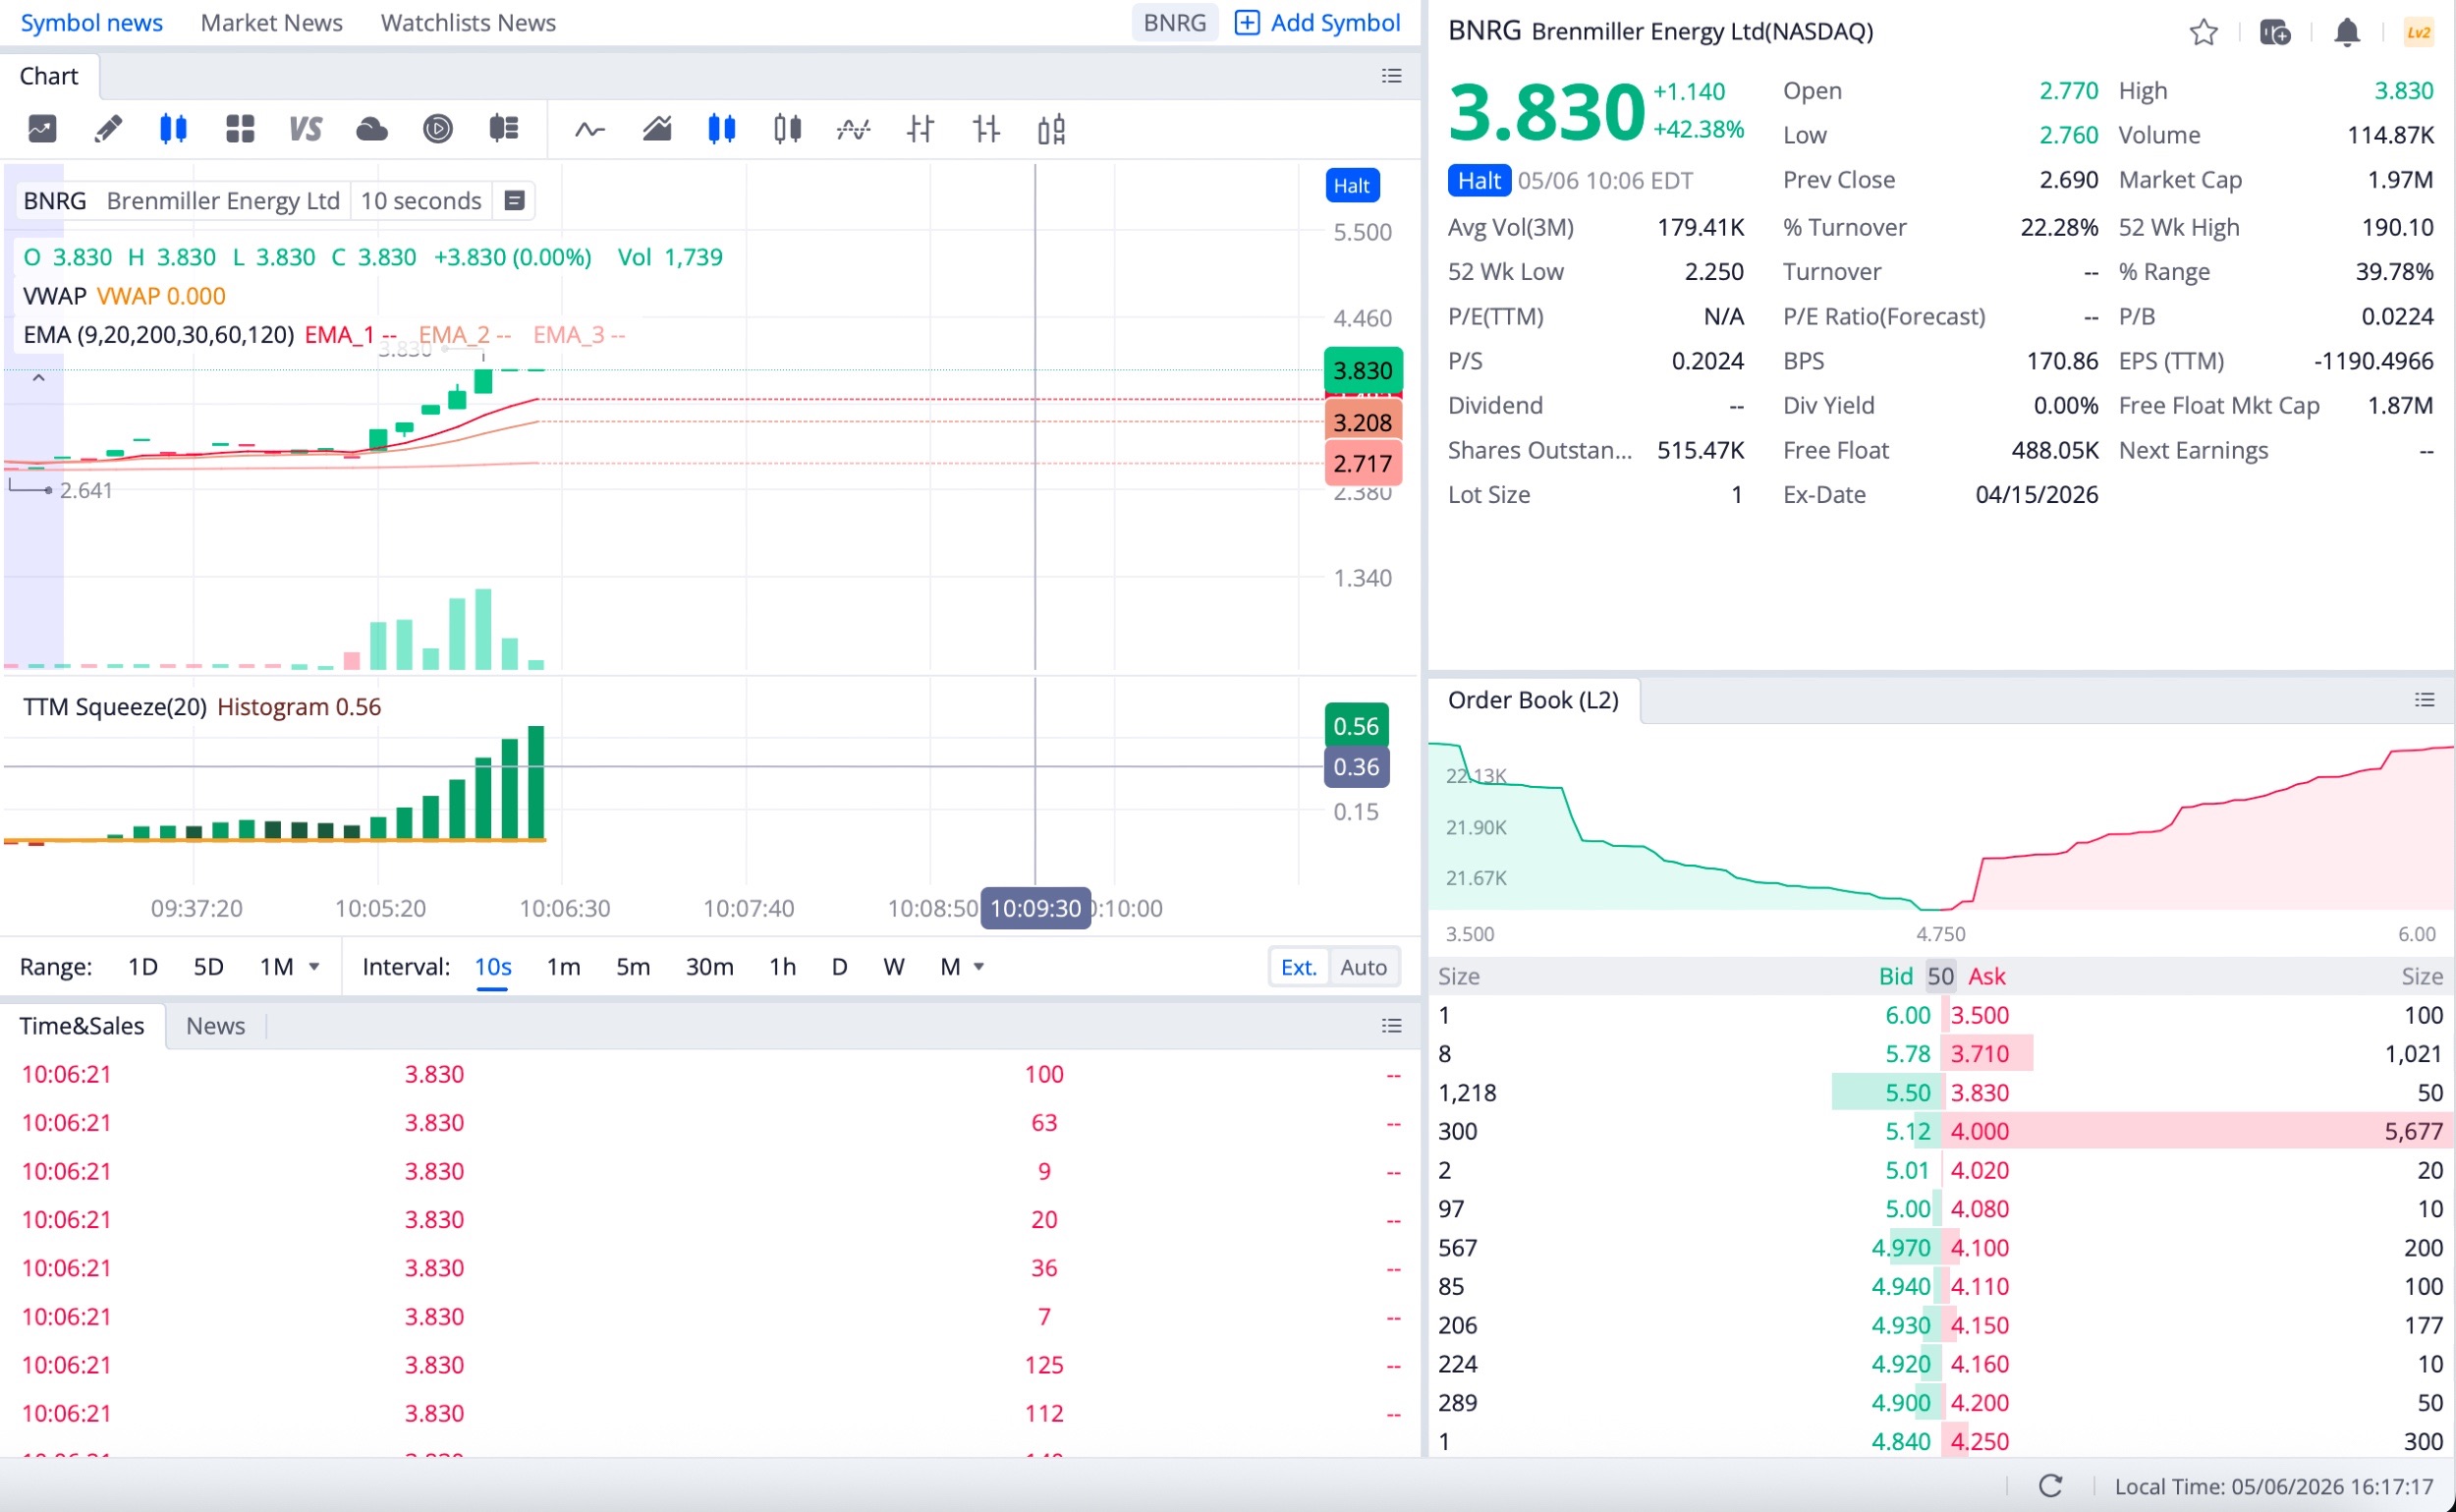
Task: Select the dashed-baseline wave chart type icon
Action: (x=854, y=129)
